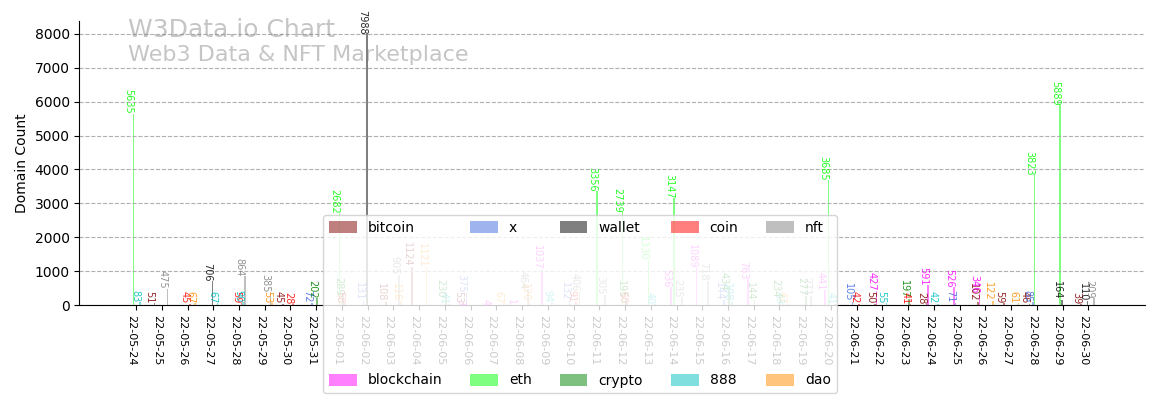1160x400 pixels.
Task: Click the W3Data.io Chart title
Action: [x=231, y=30]
